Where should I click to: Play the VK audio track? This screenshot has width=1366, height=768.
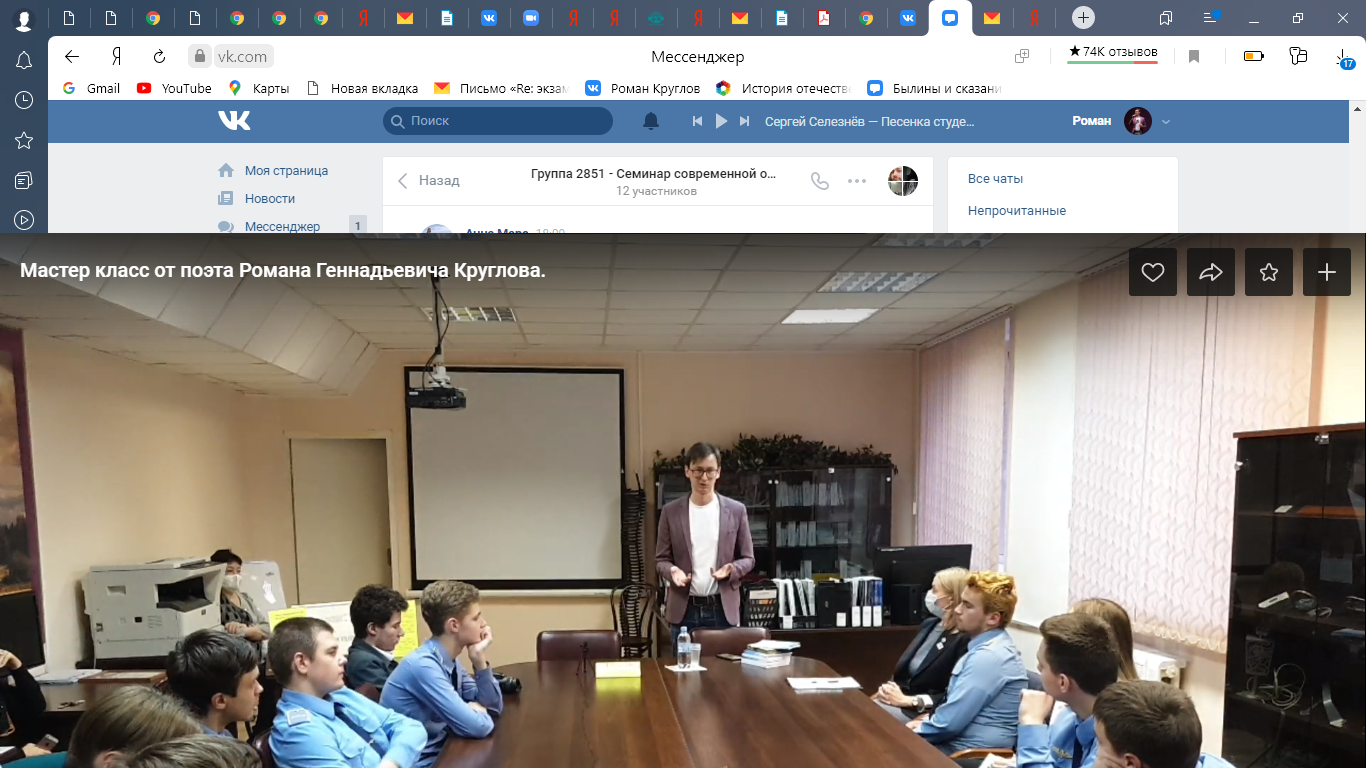[721, 121]
